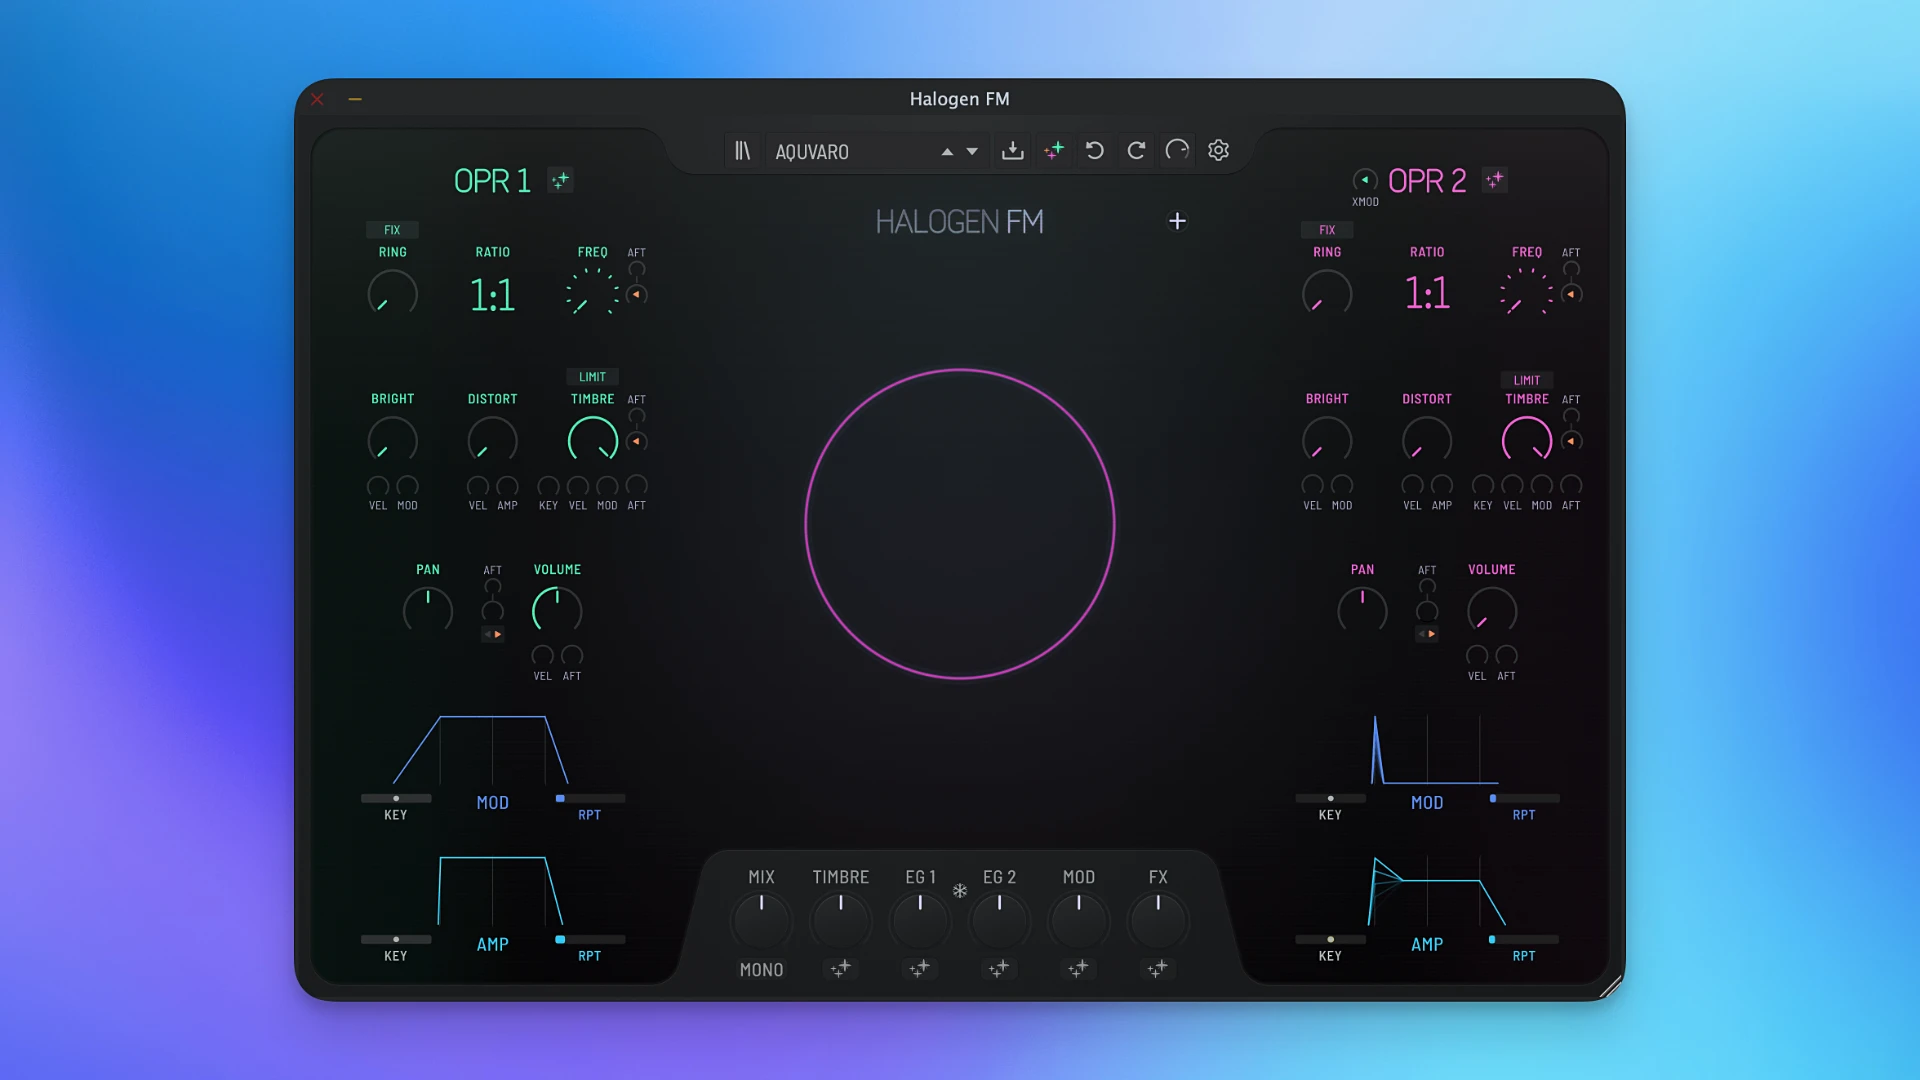Click the OPR 1 RATIO 1:1 value
This screenshot has width=1920, height=1080.
click(492, 295)
